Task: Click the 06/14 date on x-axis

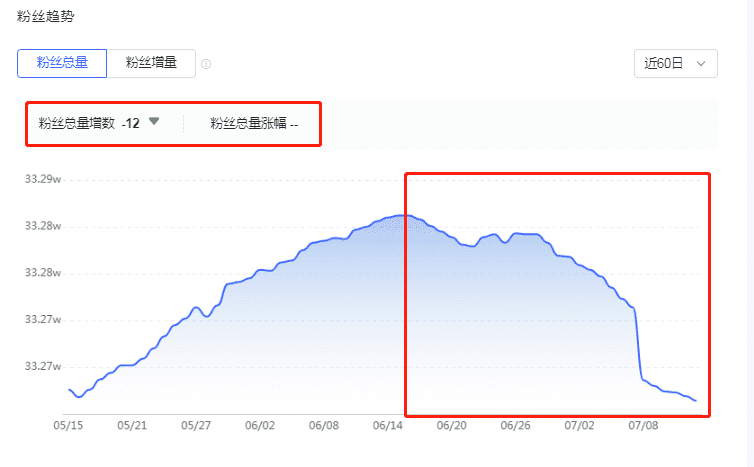Action: (x=388, y=426)
